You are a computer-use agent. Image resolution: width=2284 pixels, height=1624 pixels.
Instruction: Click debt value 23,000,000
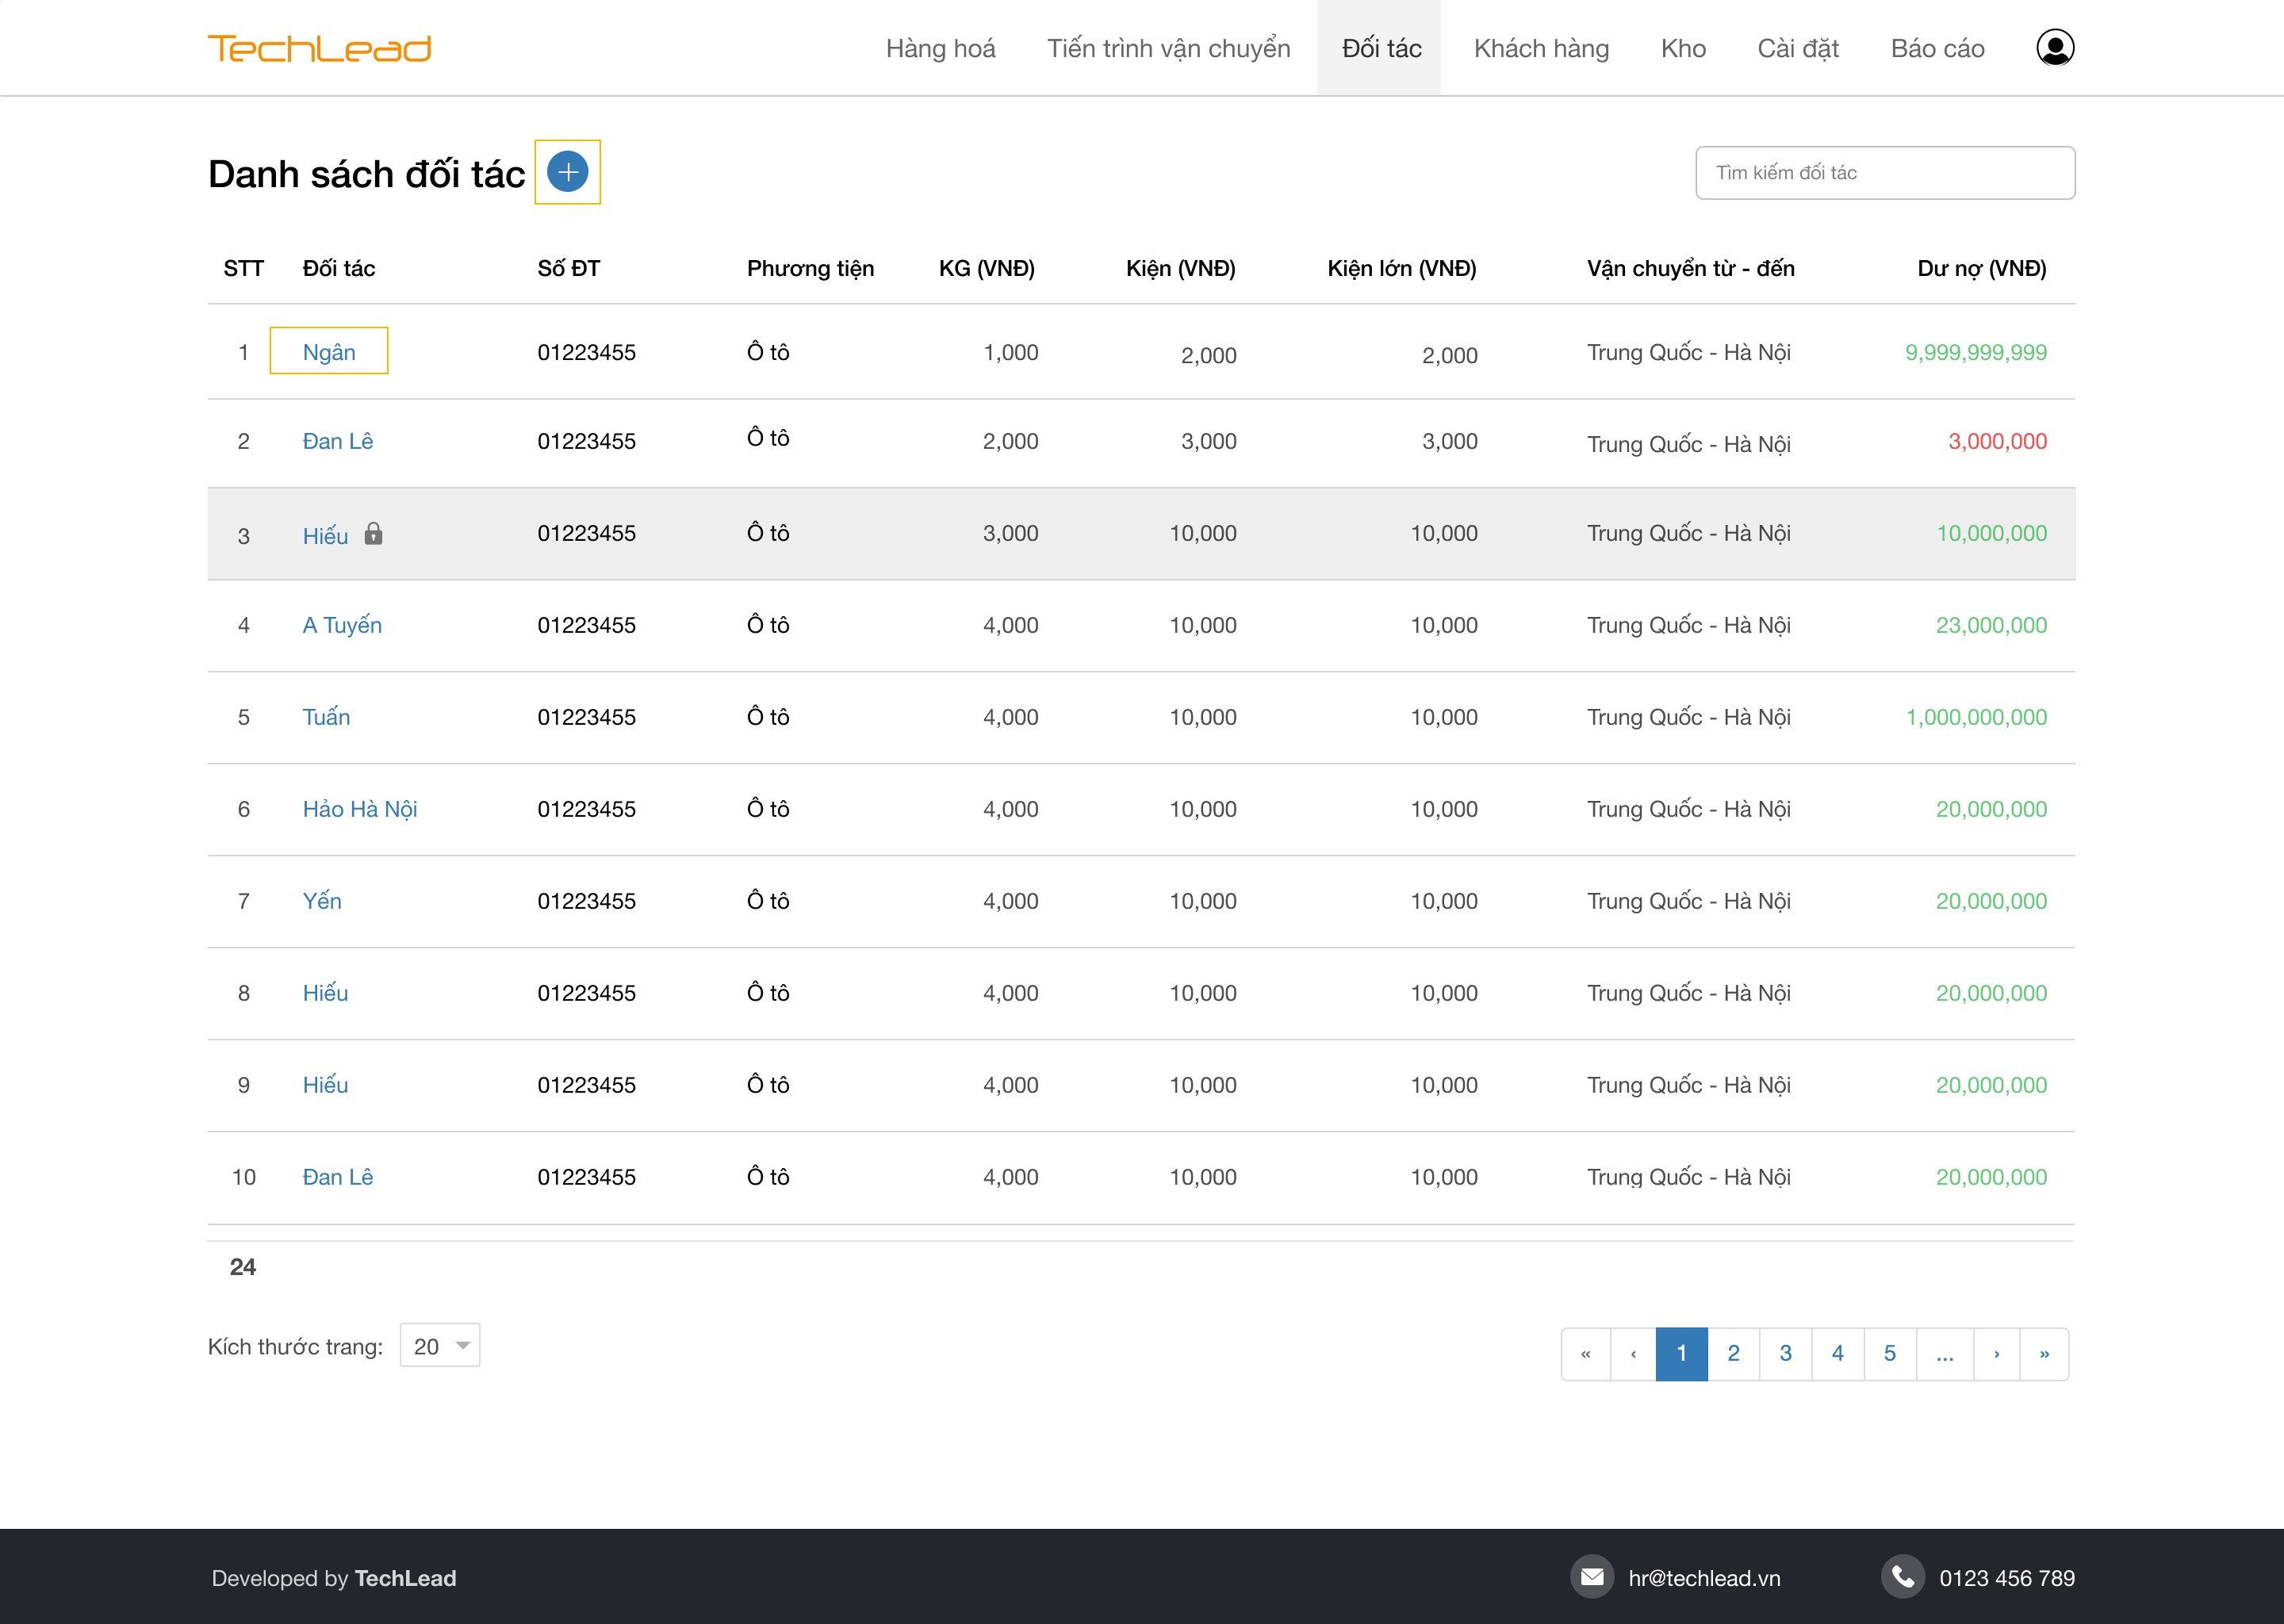click(x=1992, y=625)
